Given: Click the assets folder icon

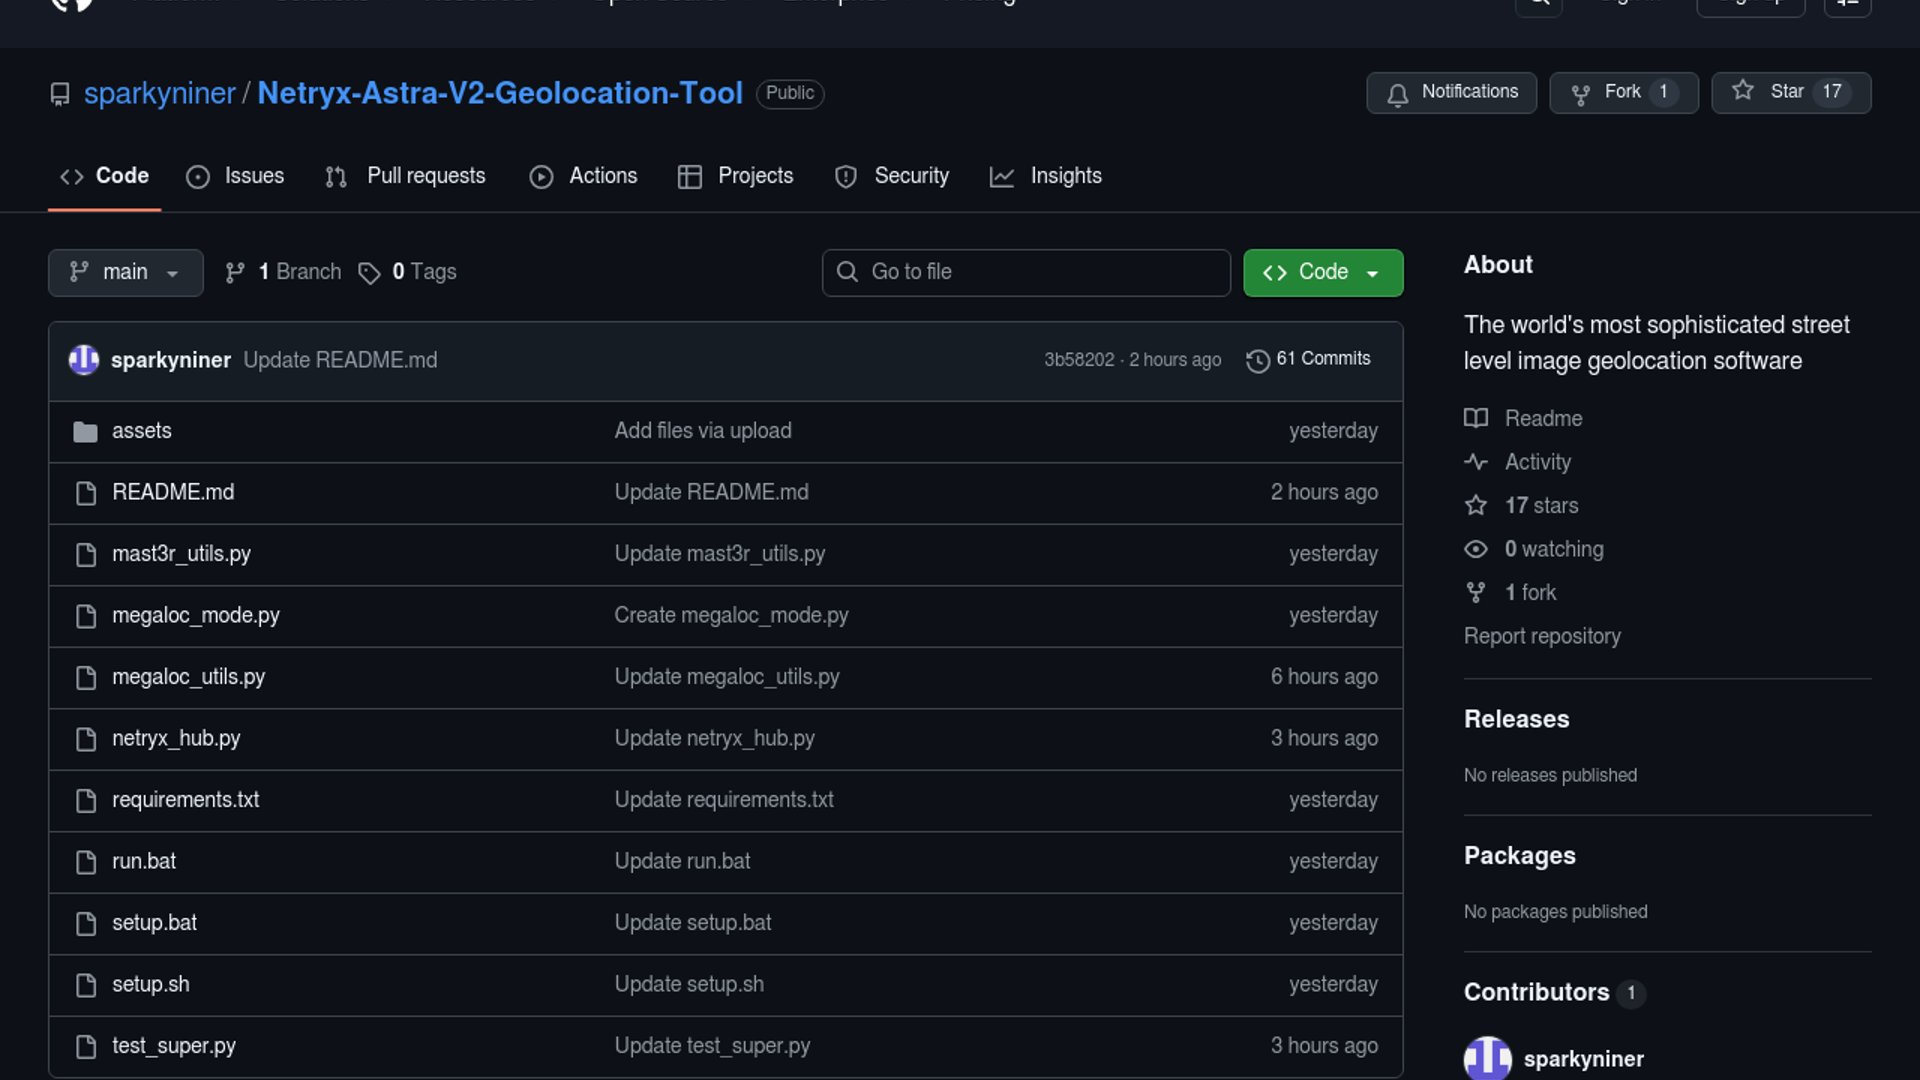Looking at the screenshot, I should [x=85, y=431].
